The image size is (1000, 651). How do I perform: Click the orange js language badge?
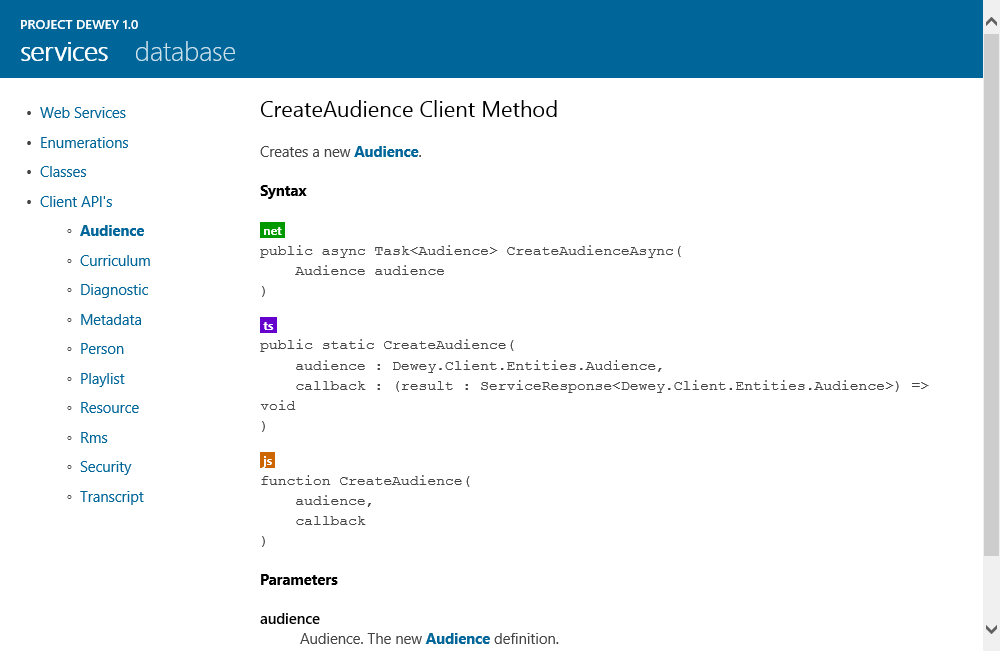click(267, 461)
